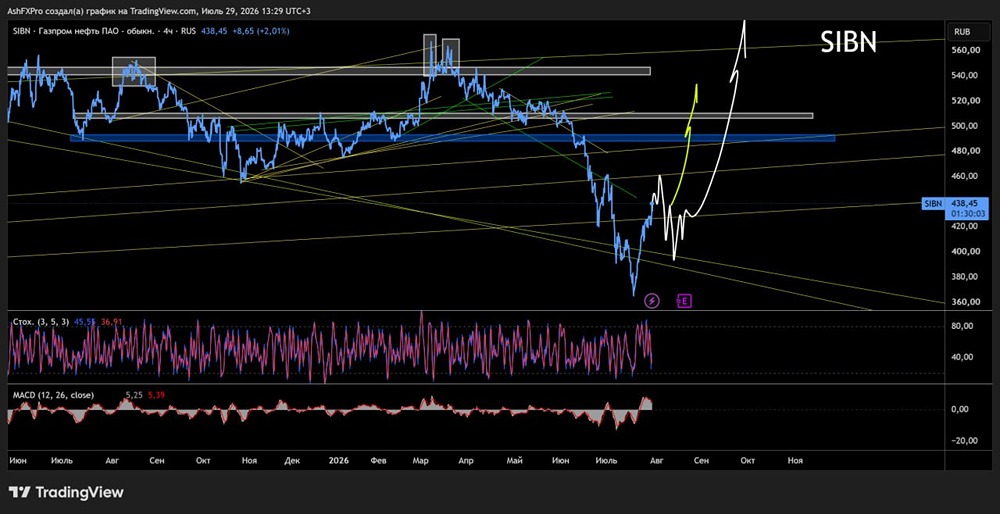
Task: Click the Авг label at axis end
Action: pyautogui.click(x=656, y=460)
